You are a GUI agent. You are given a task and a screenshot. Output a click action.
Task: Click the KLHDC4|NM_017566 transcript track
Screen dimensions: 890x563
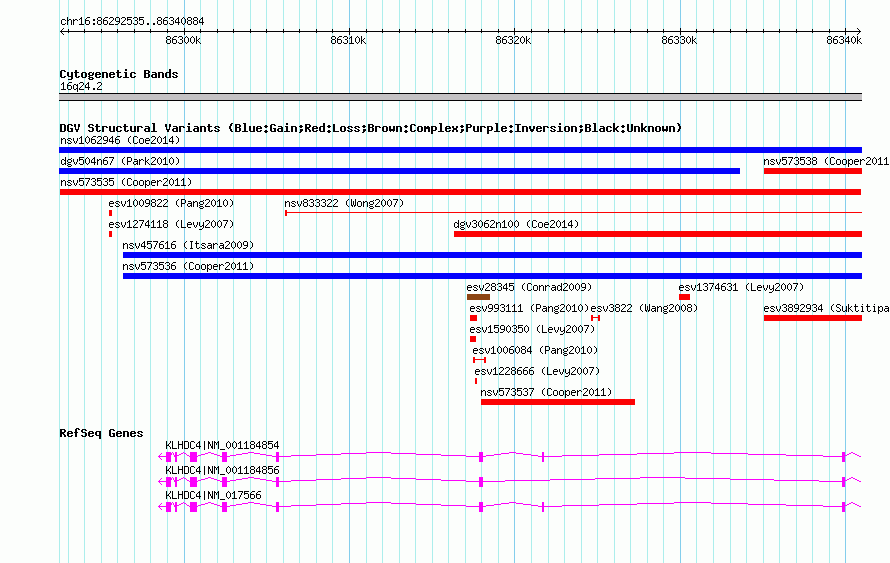point(510,506)
